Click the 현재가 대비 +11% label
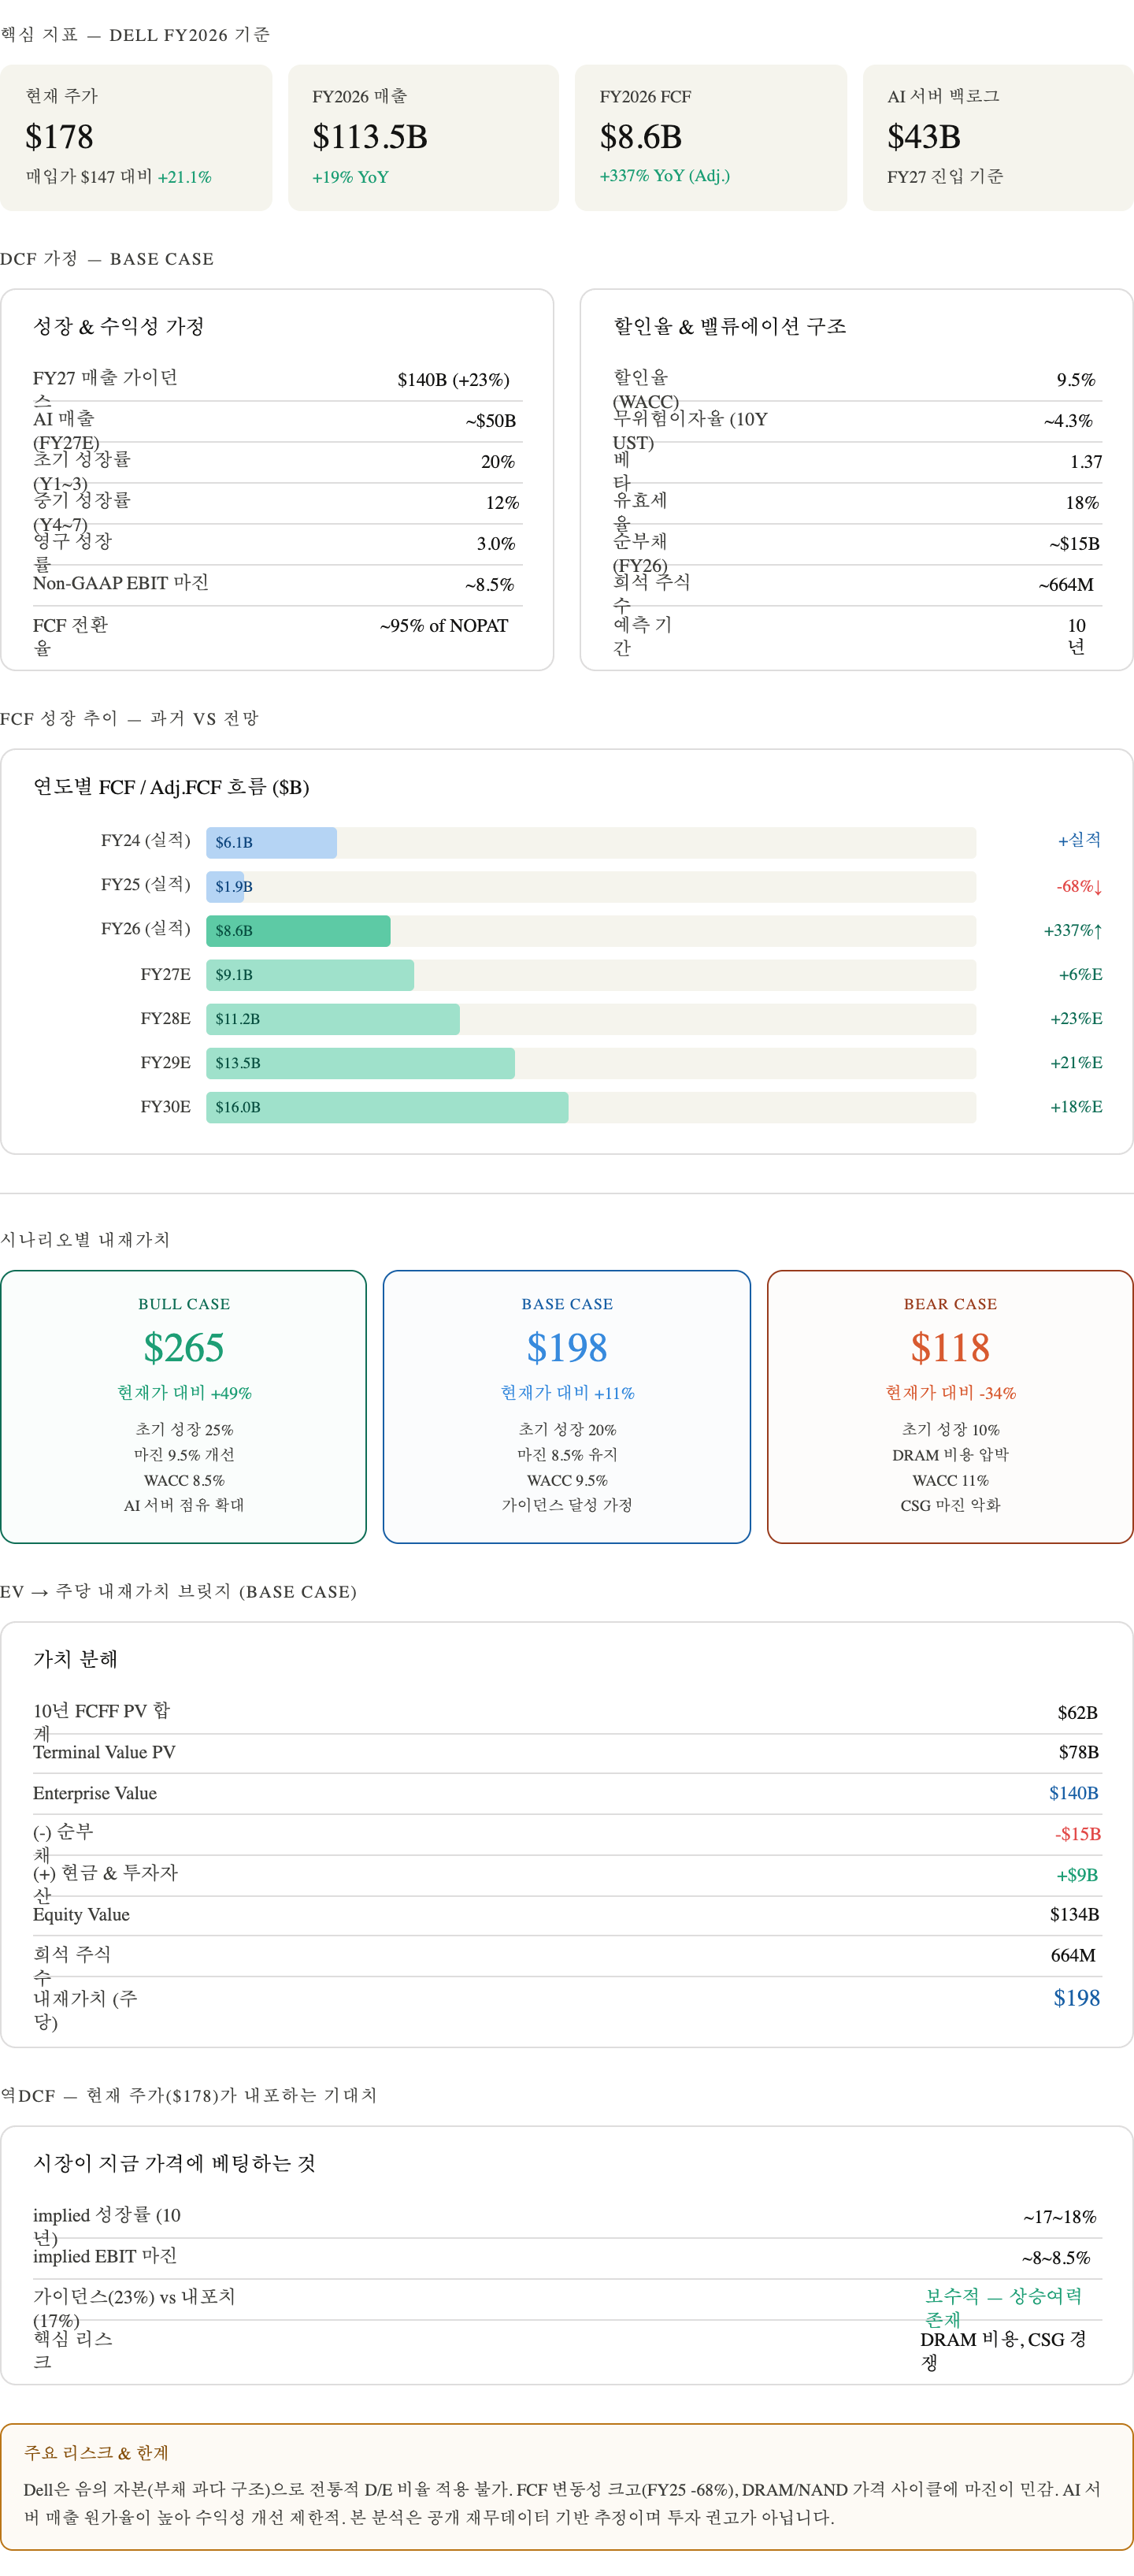Image resolution: width=1134 pixels, height=2576 pixels. (567, 1393)
